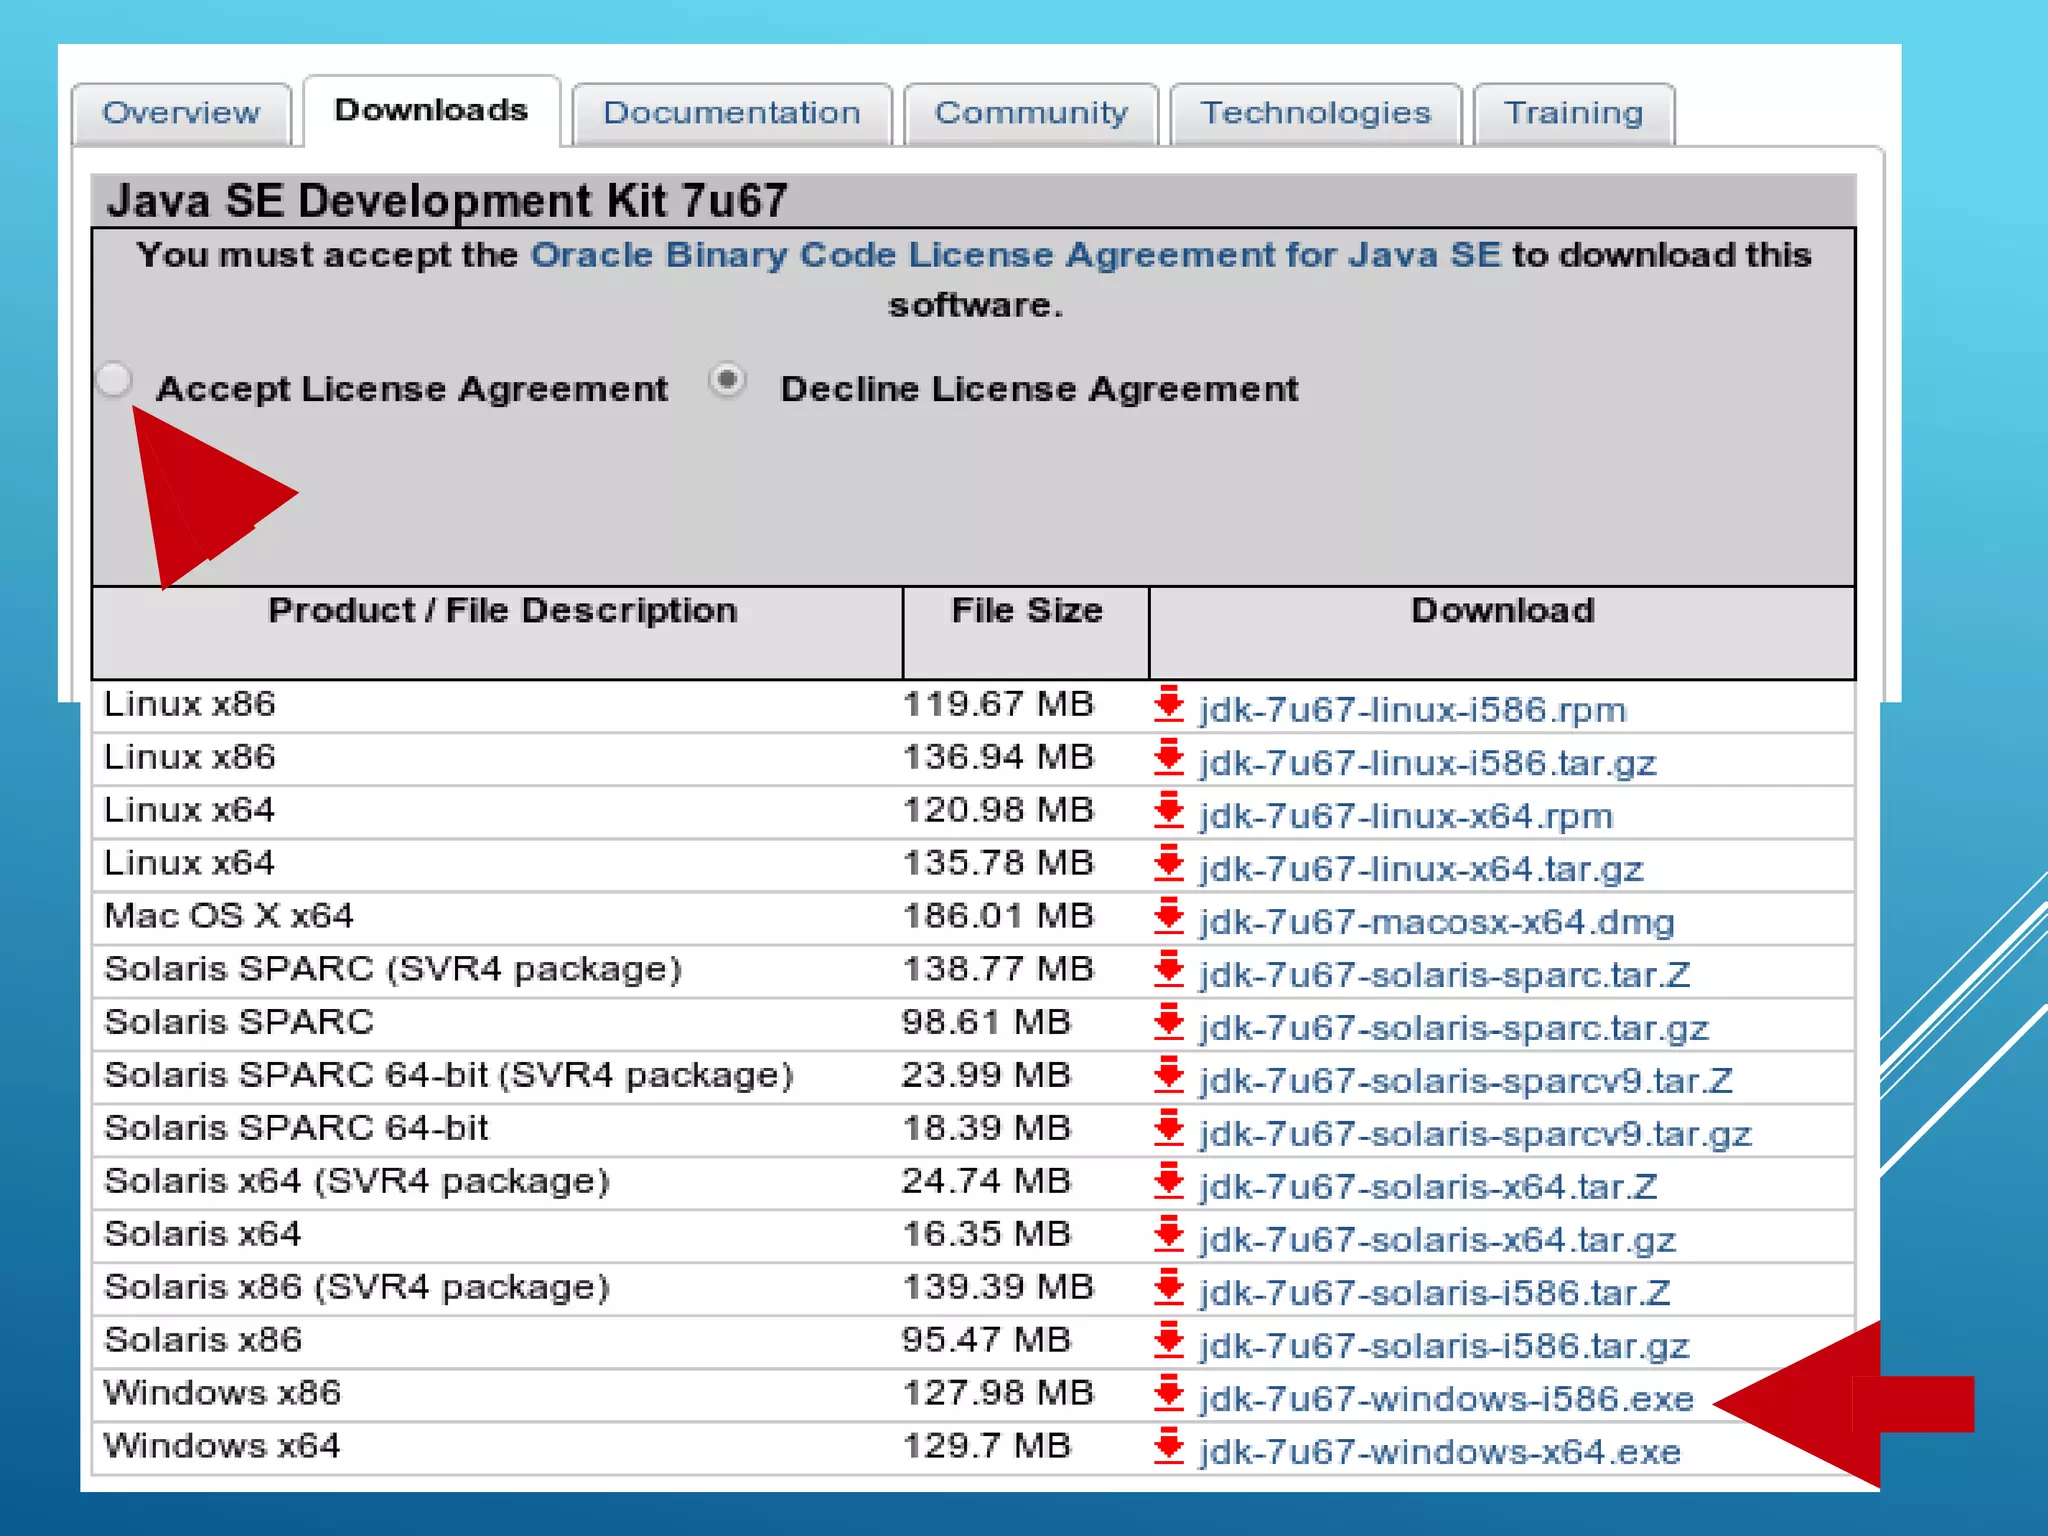Screen dimensions: 2048x1536
Task: Click download icon beside jdk-7u67-linux-x64.rpm
Action: click(1168, 811)
